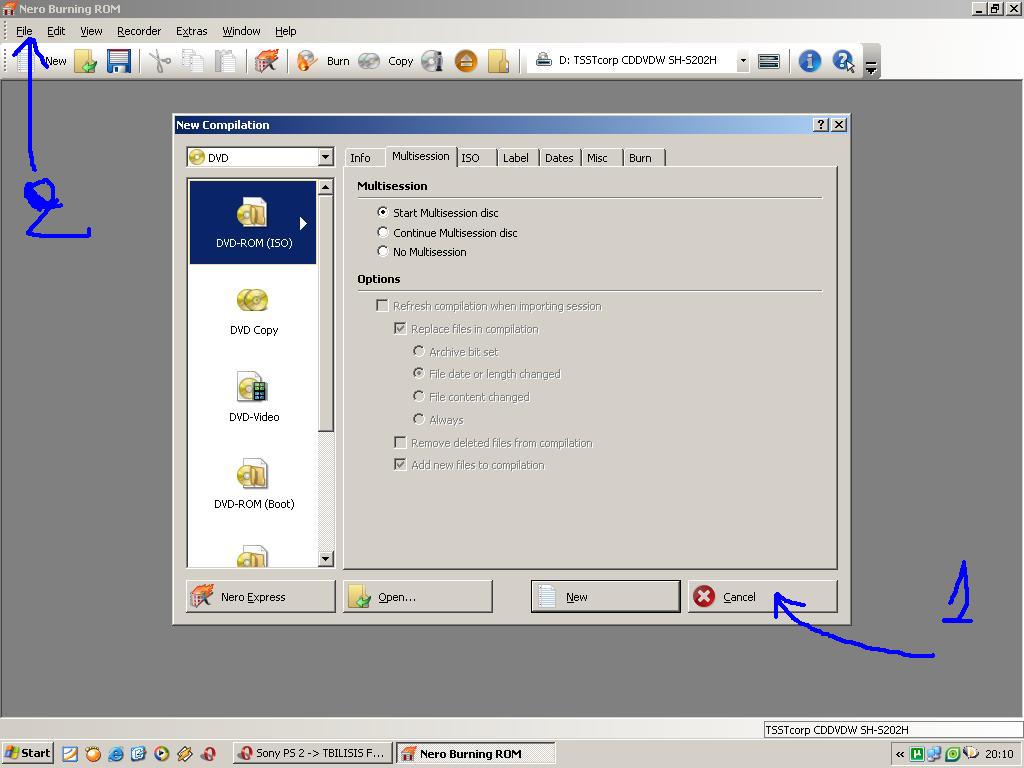Click the blue info circle icon
The image size is (1024, 768).
(810, 61)
